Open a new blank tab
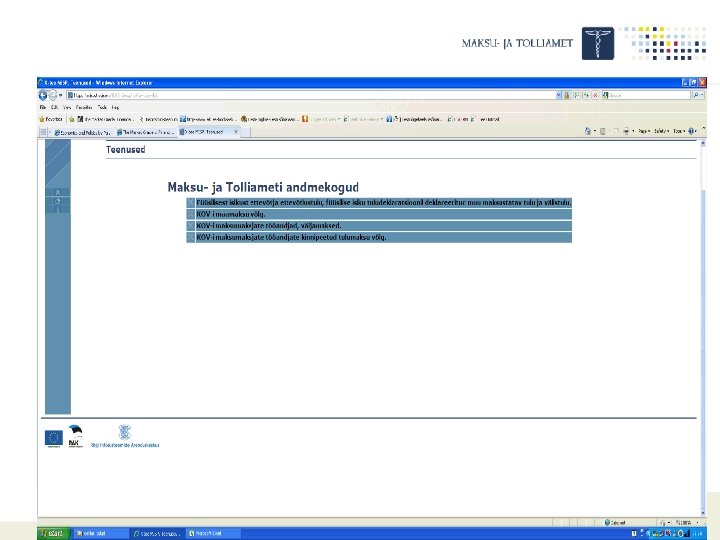Viewport: 720px width, 540px height. [246, 132]
